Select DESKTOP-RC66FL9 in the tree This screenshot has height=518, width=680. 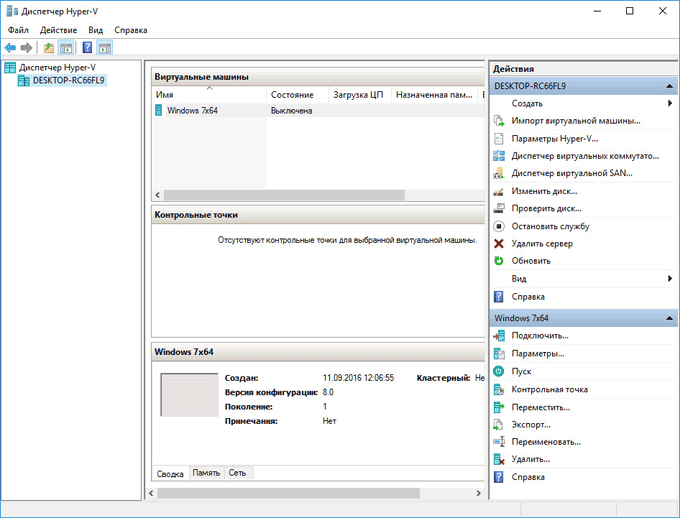68,80
